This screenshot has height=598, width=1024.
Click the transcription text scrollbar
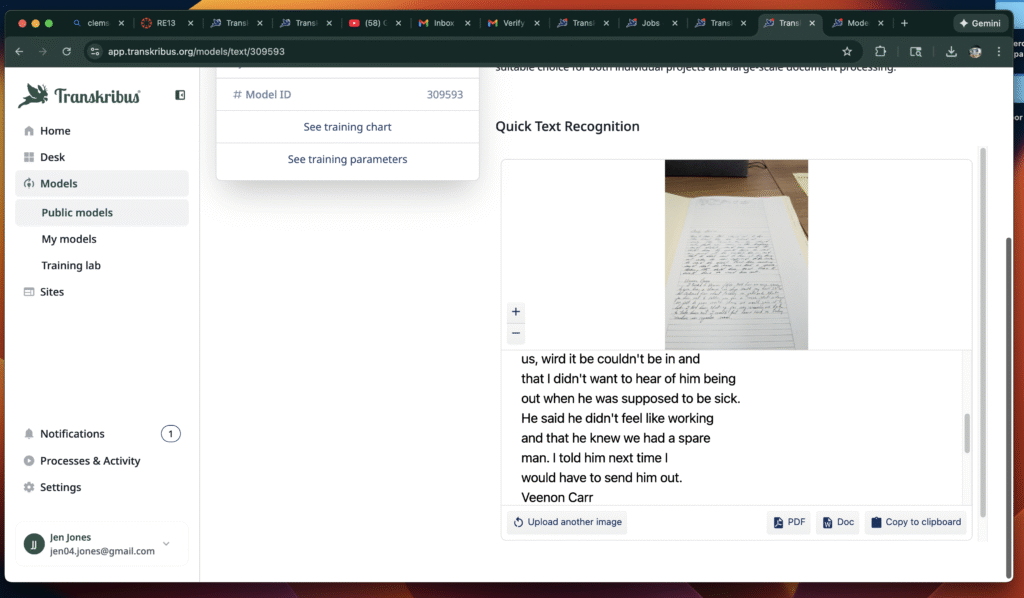966,432
